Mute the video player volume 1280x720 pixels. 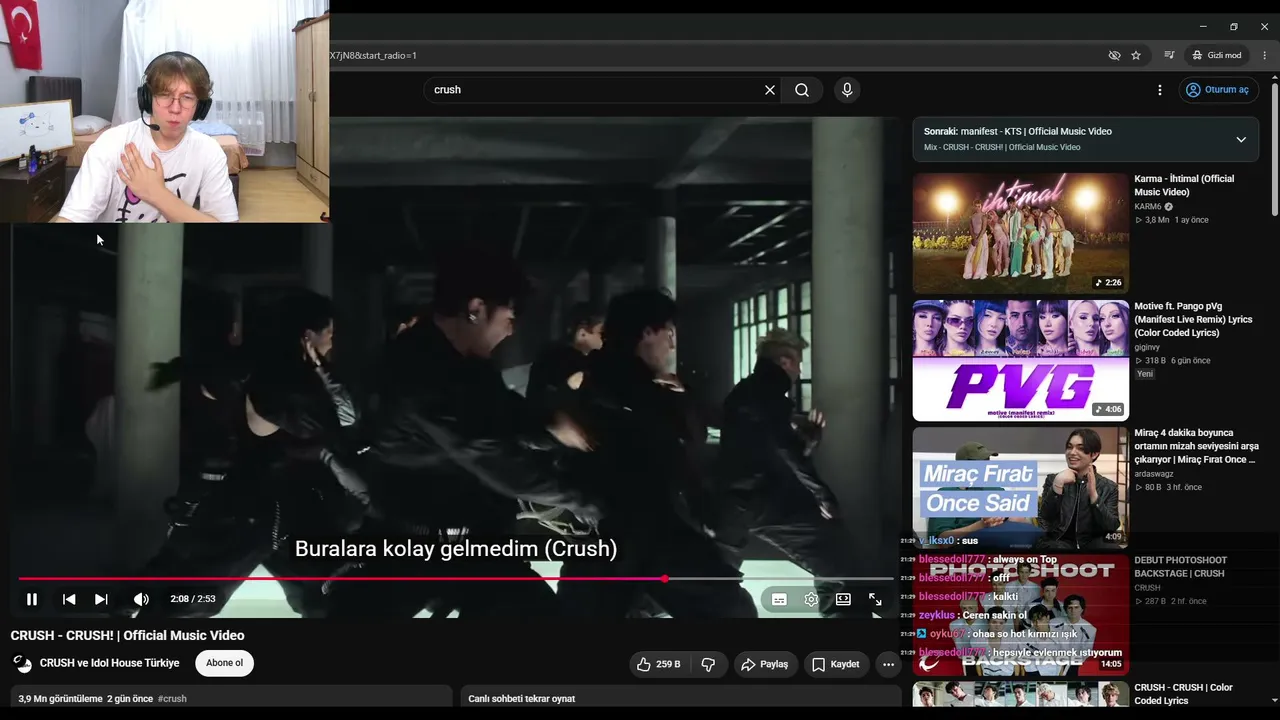[141, 599]
